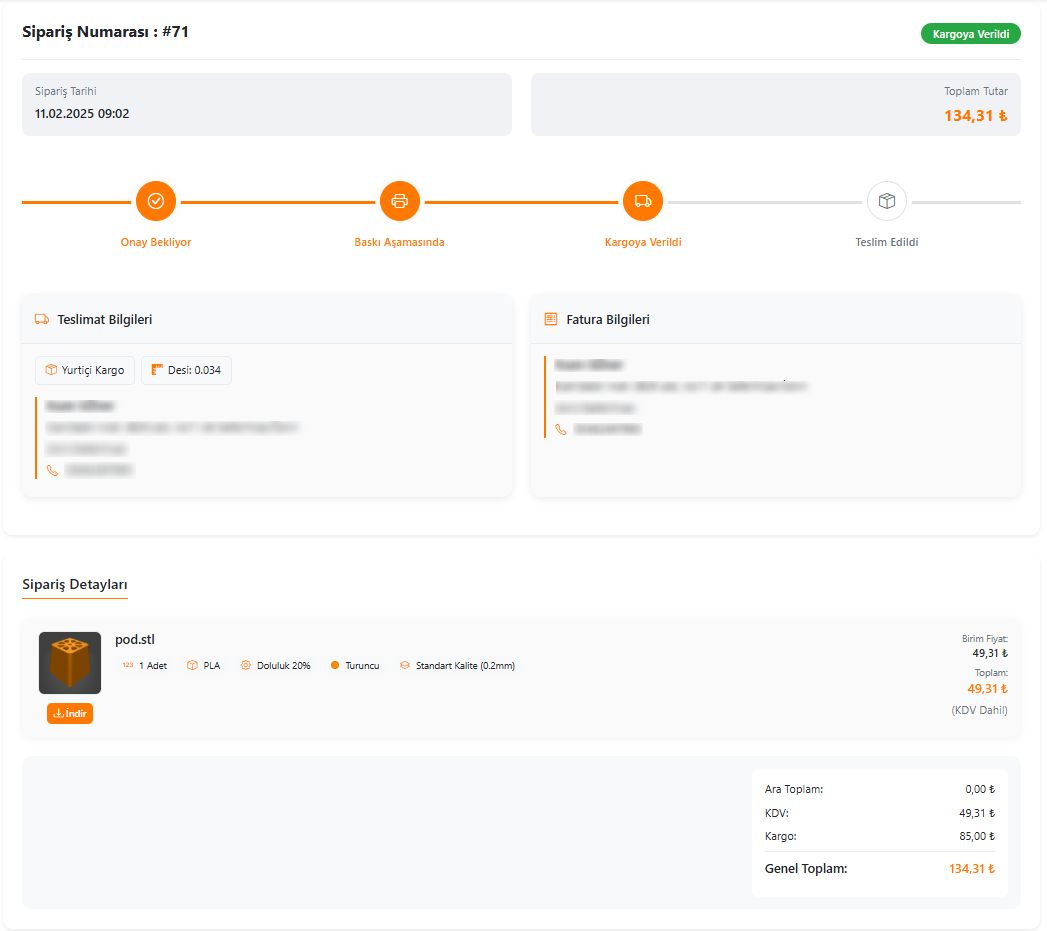The height and width of the screenshot is (931, 1047).
Task: Download pod.stl with the İndir button
Action: click(x=70, y=714)
